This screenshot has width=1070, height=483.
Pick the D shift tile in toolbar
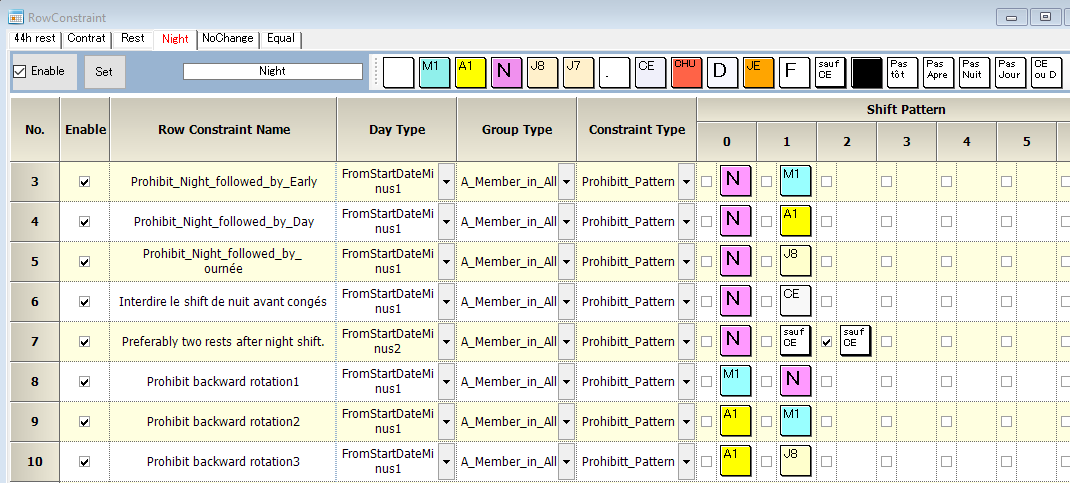pyautogui.click(x=722, y=72)
